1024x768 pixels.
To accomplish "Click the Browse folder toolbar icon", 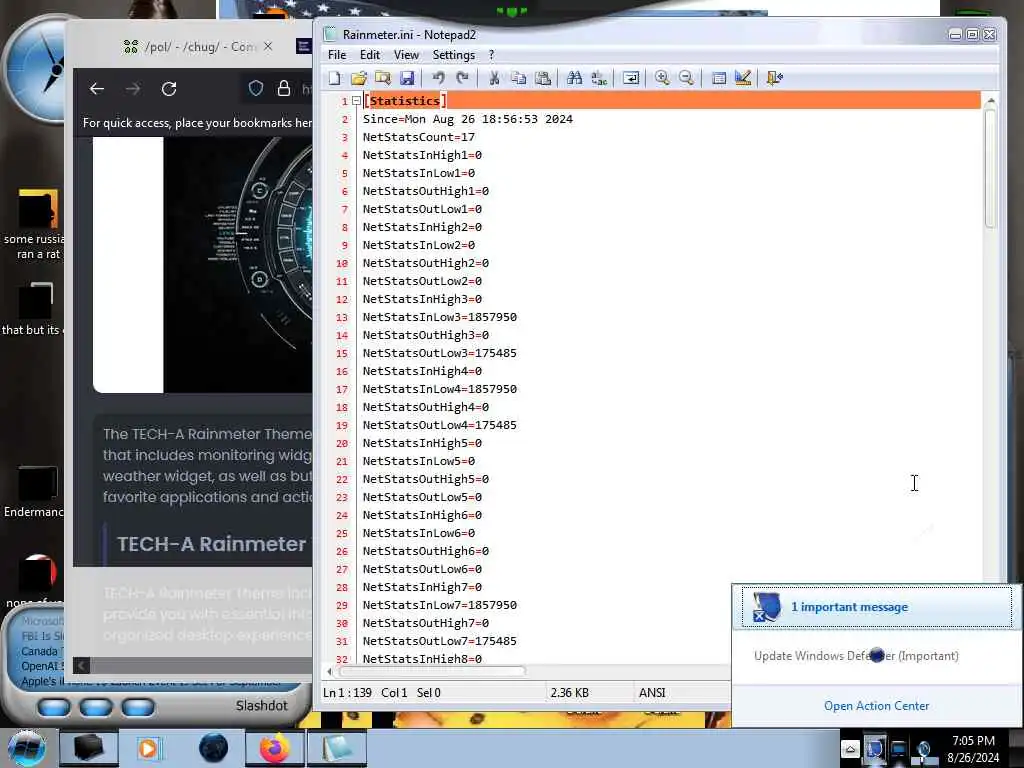I will 383,78.
